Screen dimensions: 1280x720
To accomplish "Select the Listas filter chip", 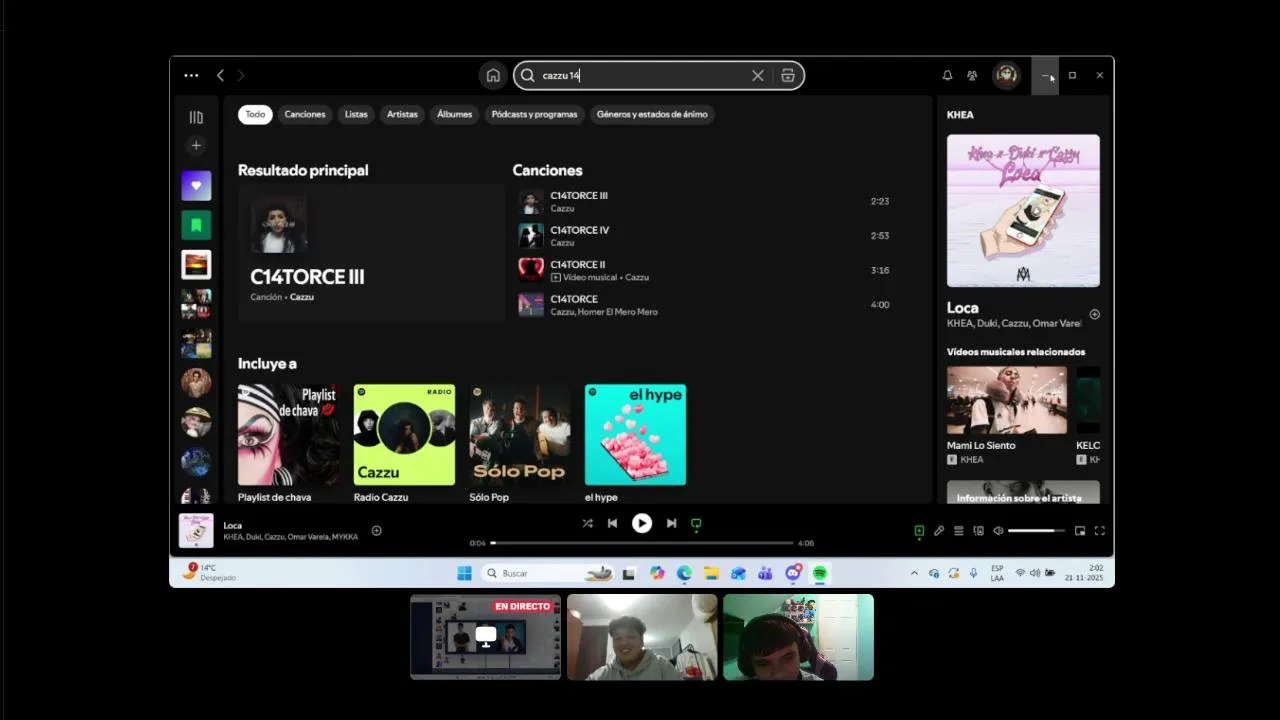I will pos(356,114).
